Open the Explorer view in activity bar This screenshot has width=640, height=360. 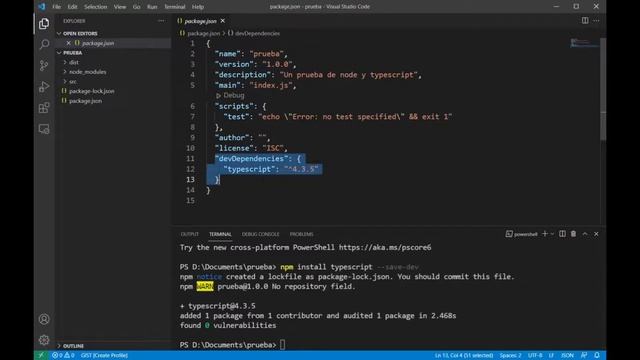pyautogui.click(x=44, y=24)
